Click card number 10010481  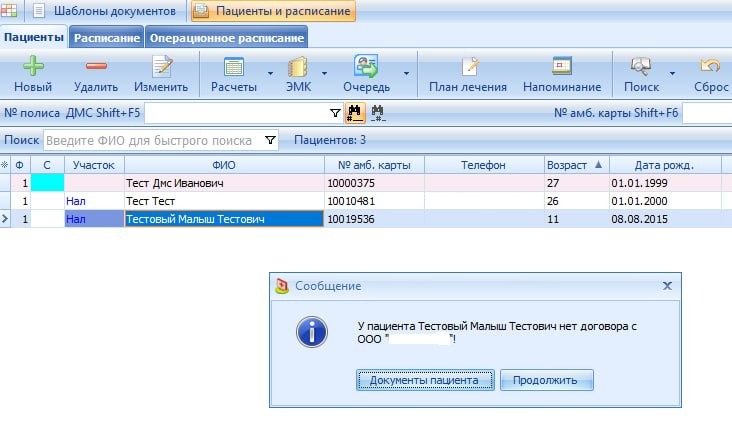coord(351,201)
